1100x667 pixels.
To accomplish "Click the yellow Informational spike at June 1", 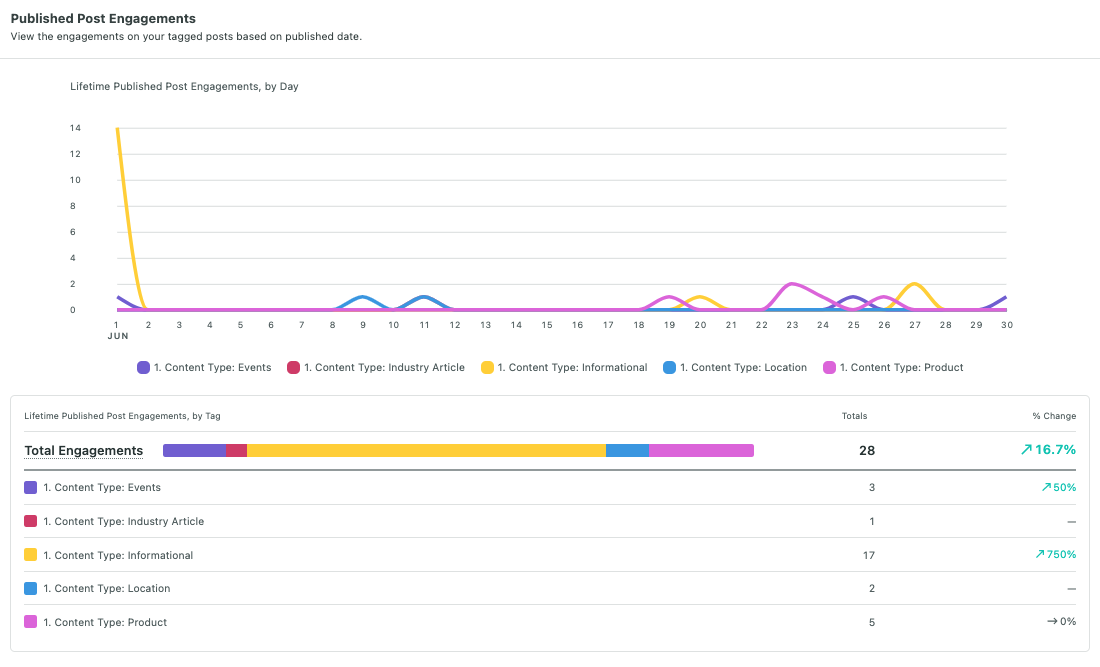I will 118,129.
